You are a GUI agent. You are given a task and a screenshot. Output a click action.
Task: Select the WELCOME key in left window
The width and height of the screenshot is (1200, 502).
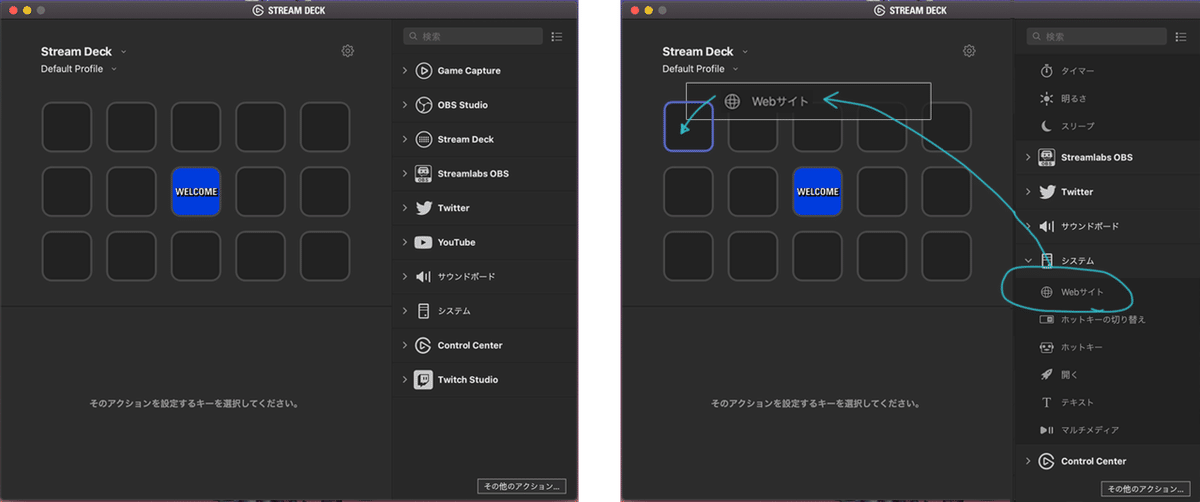tap(196, 191)
